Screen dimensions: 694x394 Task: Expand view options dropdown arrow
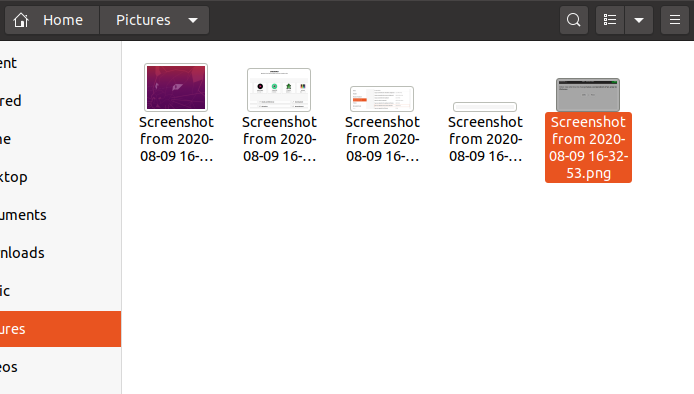pos(639,20)
